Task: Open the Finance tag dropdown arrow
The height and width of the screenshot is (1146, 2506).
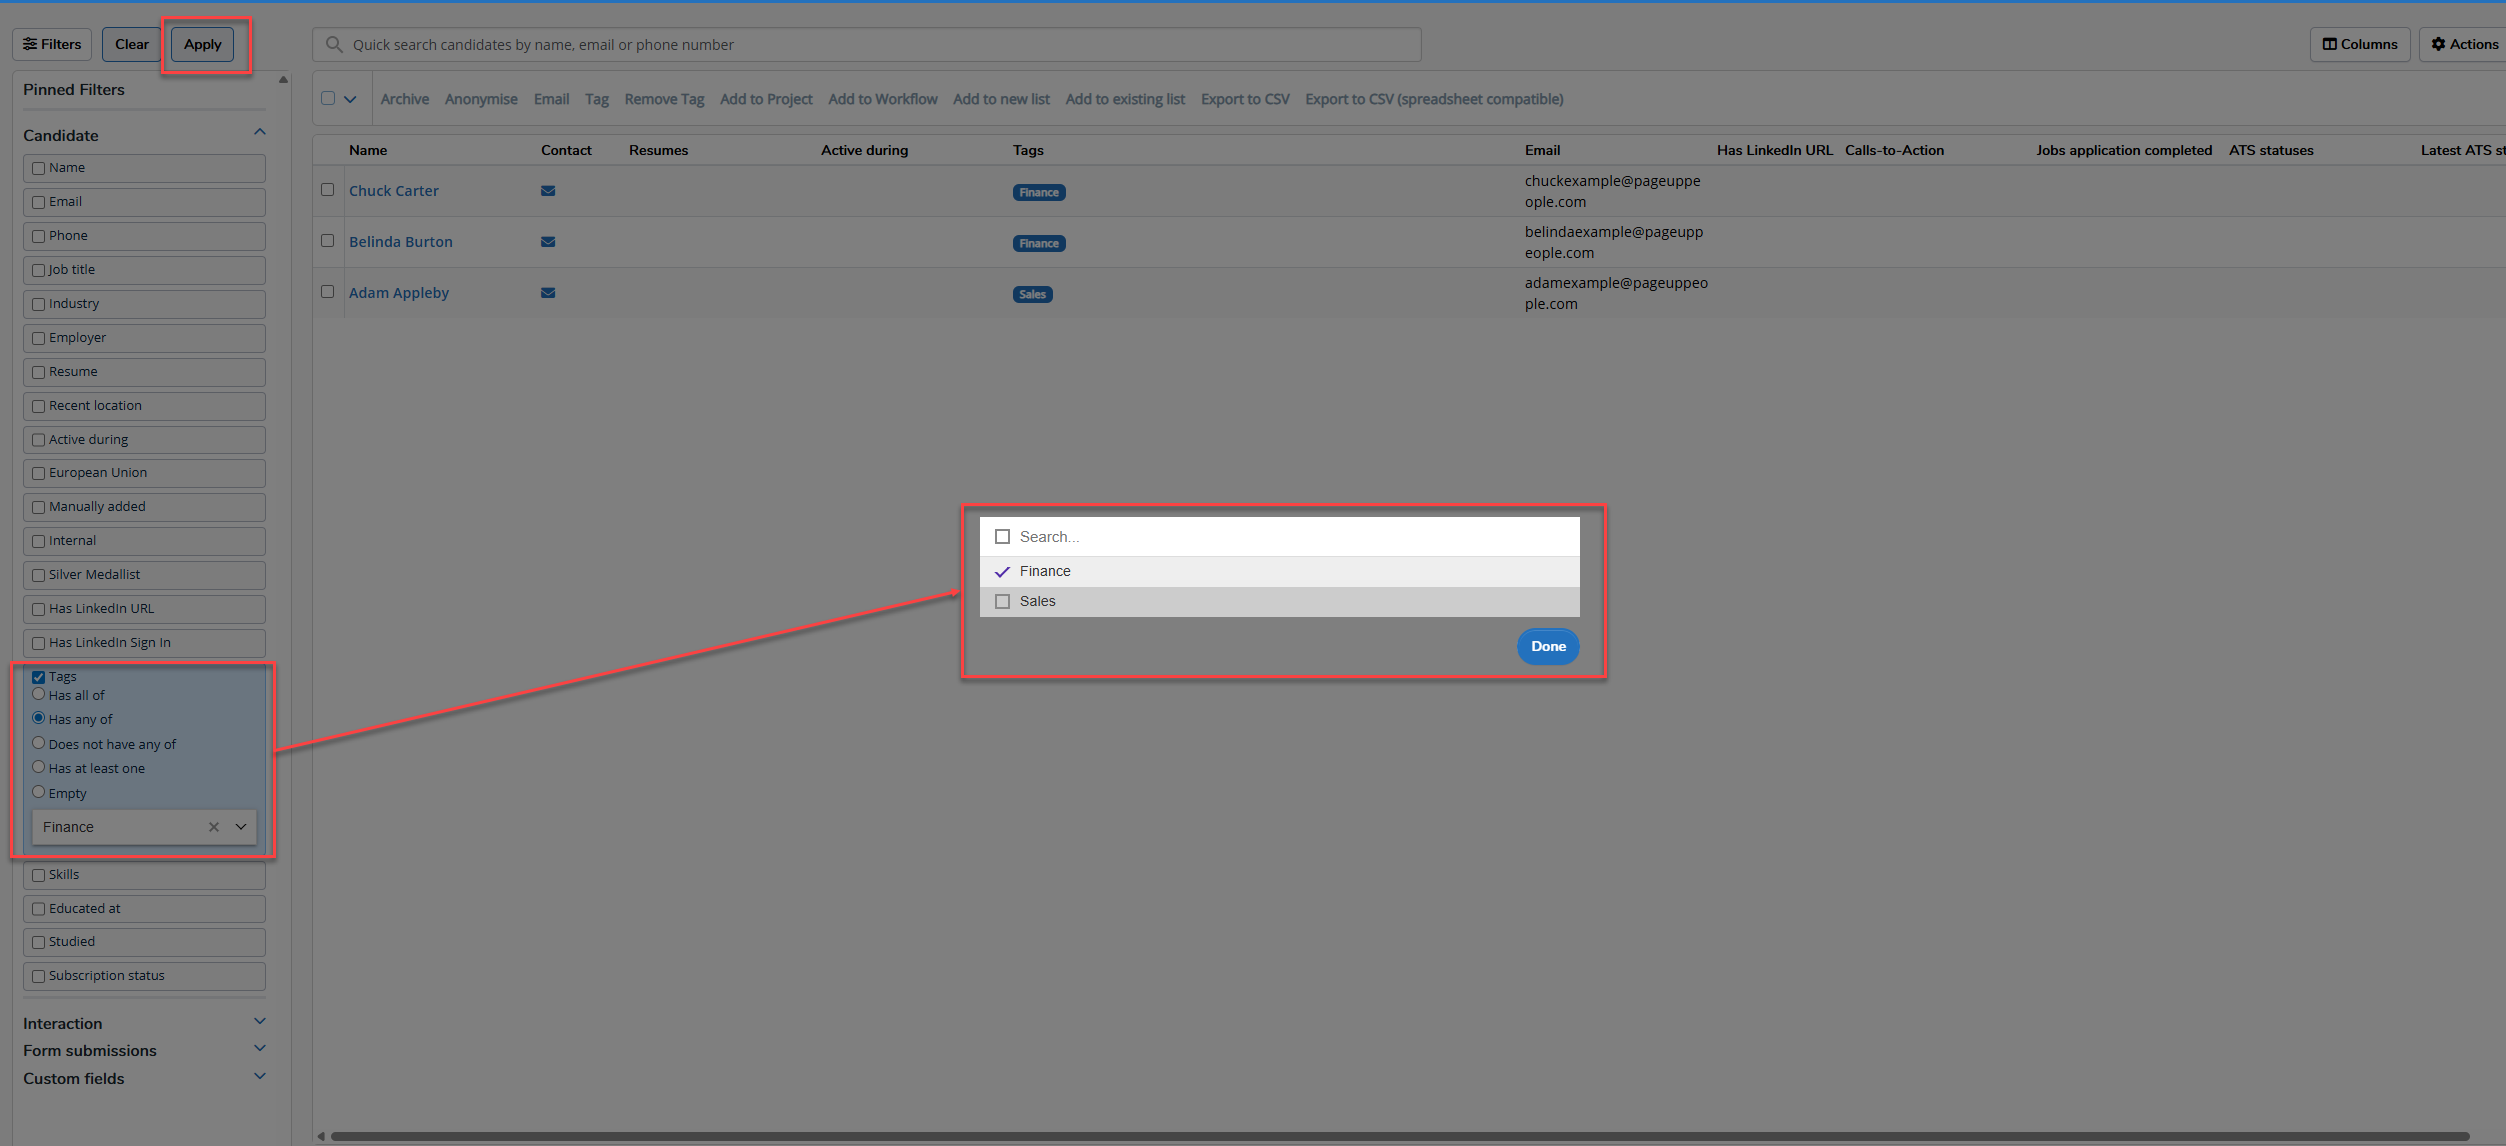Action: click(x=241, y=827)
